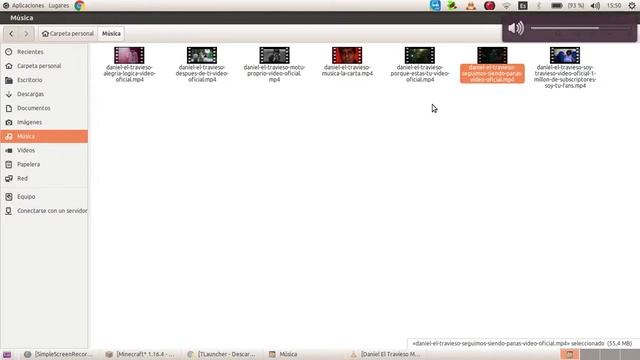
Task: Select Música in the sidebar
Action: click(x=44, y=136)
